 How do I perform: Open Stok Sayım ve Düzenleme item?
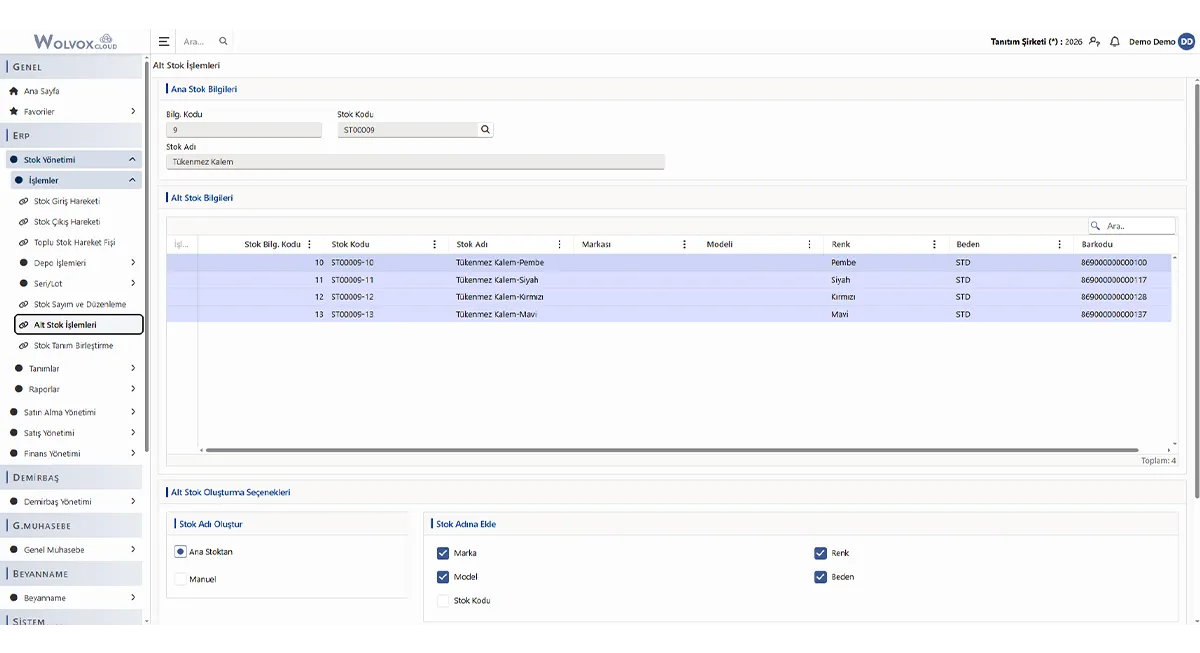click(x=80, y=304)
